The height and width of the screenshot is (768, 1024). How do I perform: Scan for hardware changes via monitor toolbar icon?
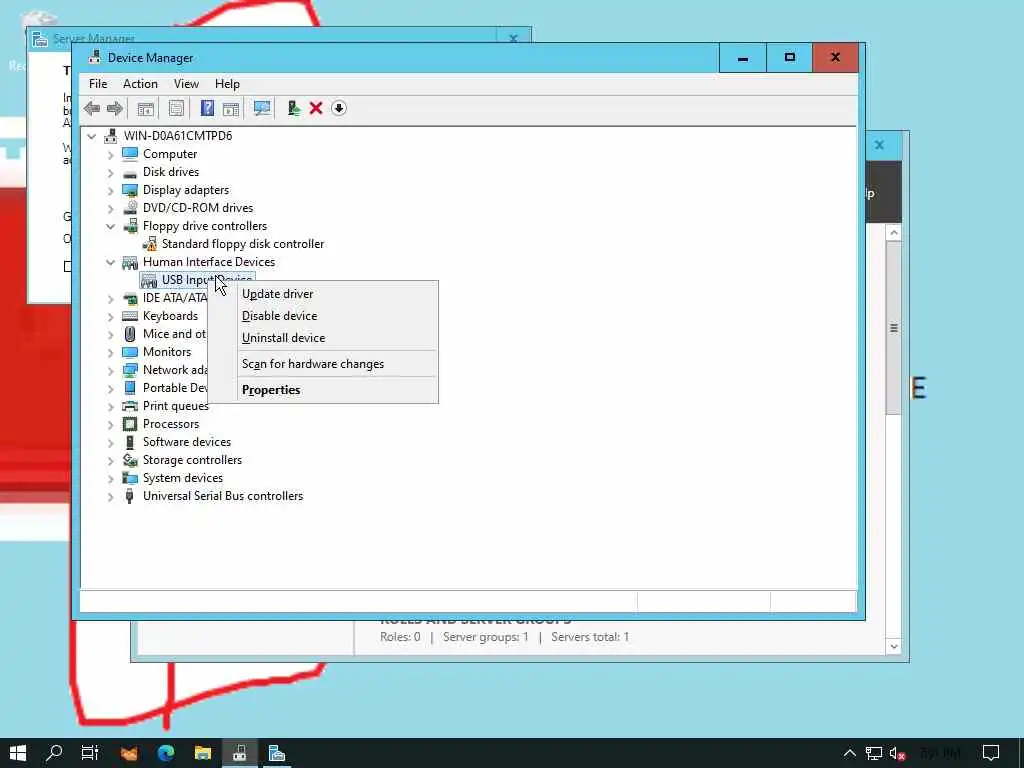pos(262,108)
